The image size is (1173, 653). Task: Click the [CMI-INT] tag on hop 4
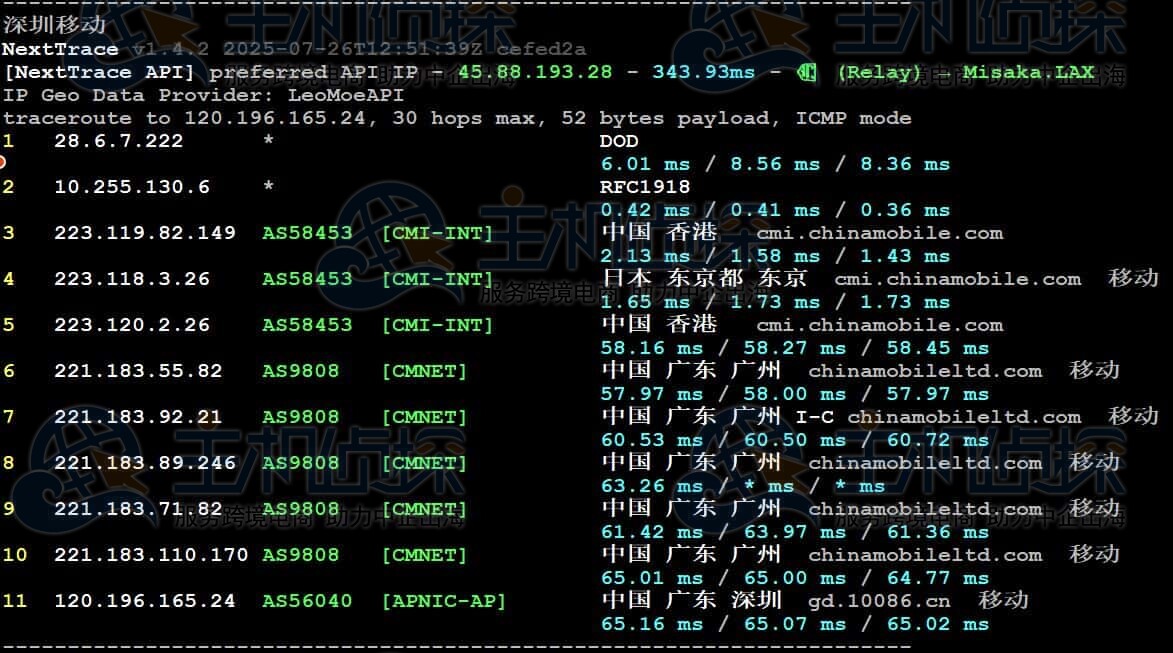(x=437, y=279)
